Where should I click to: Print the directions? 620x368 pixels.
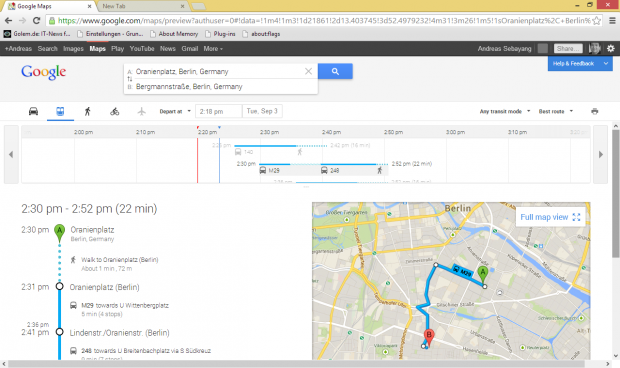(595, 111)
